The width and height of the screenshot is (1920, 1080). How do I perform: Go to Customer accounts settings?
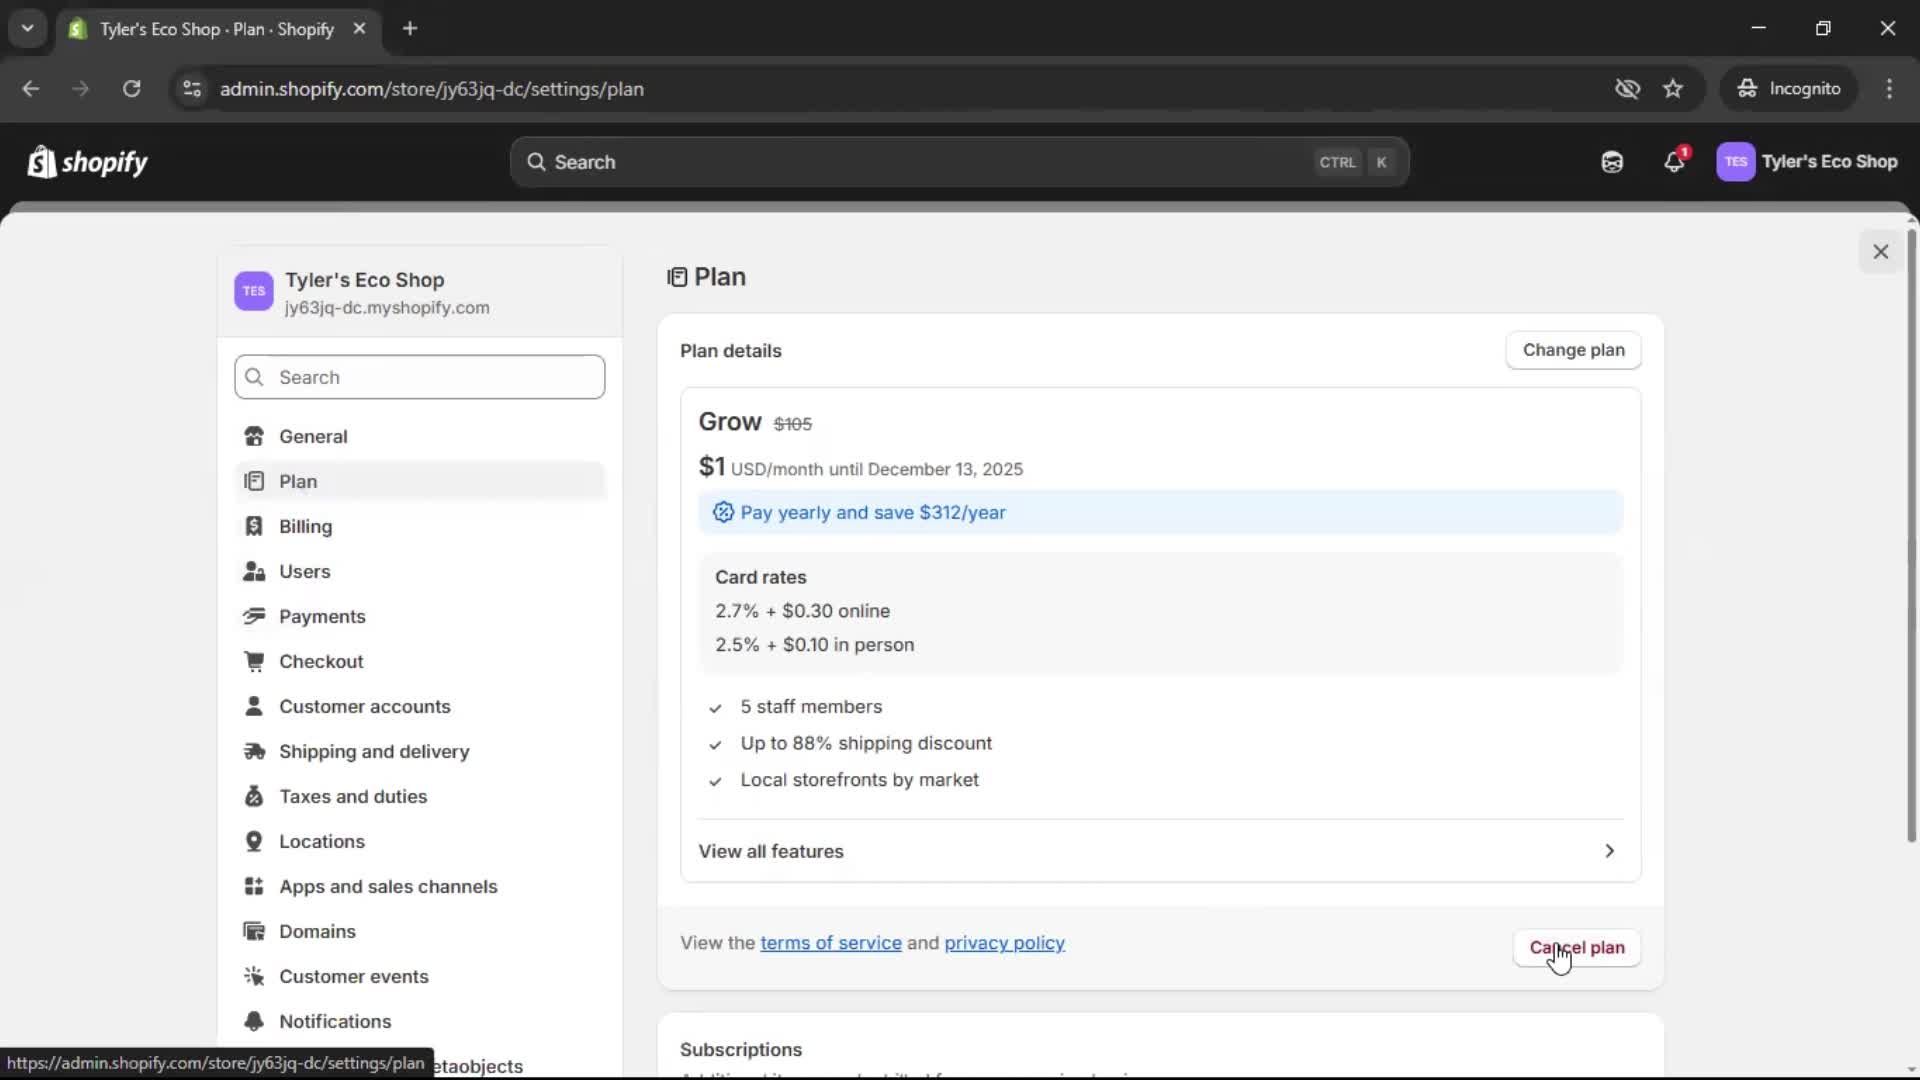tap(420, 707)
